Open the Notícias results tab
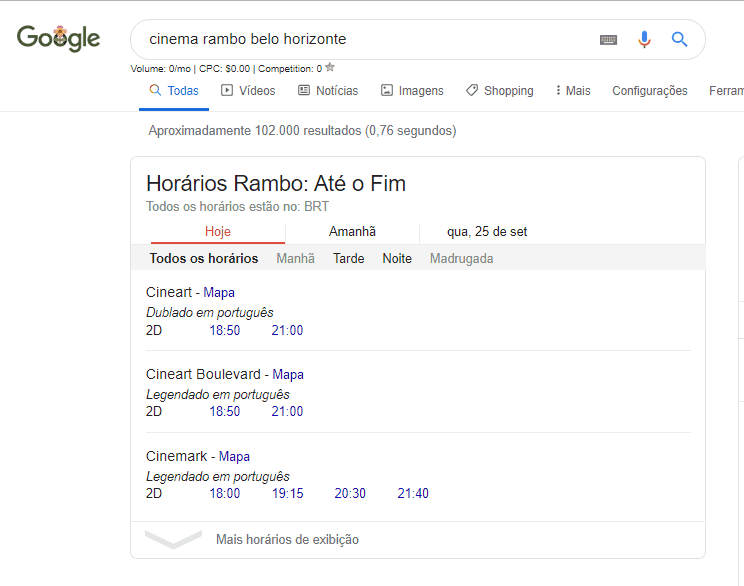This screenshot has width=744, height=586. coord(328,91)
